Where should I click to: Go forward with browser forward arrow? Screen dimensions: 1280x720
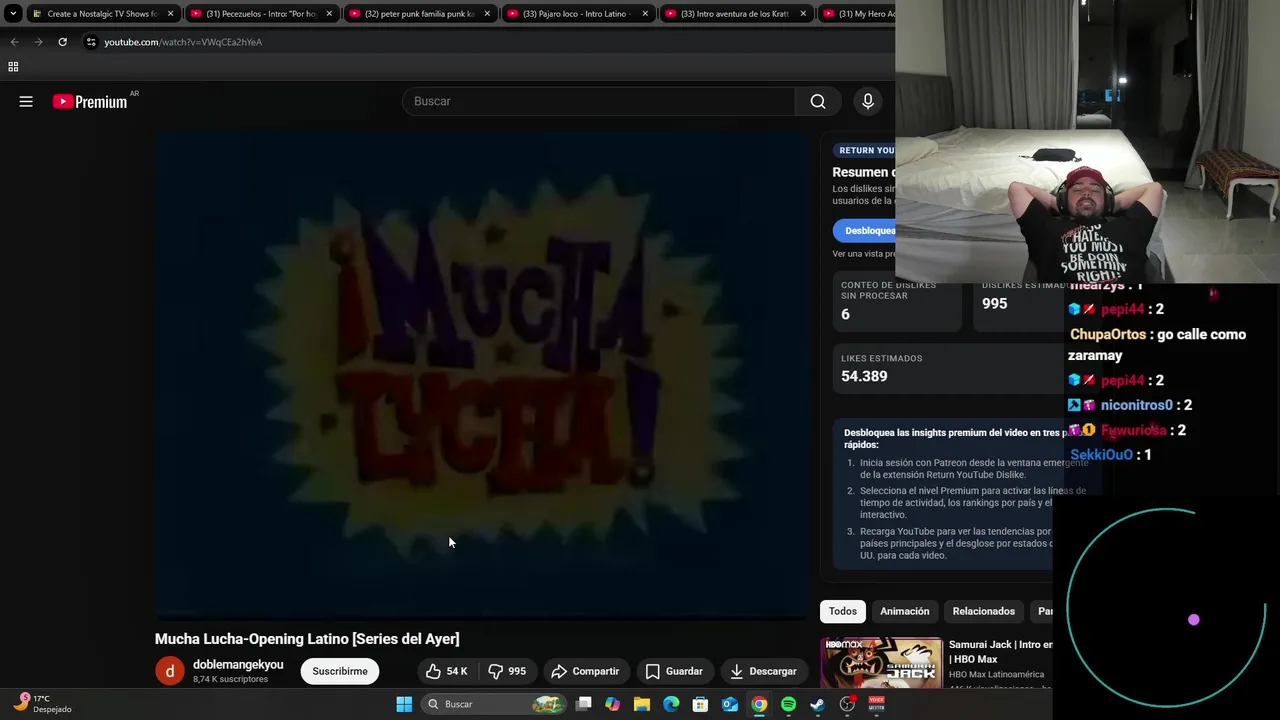[38, 42]
